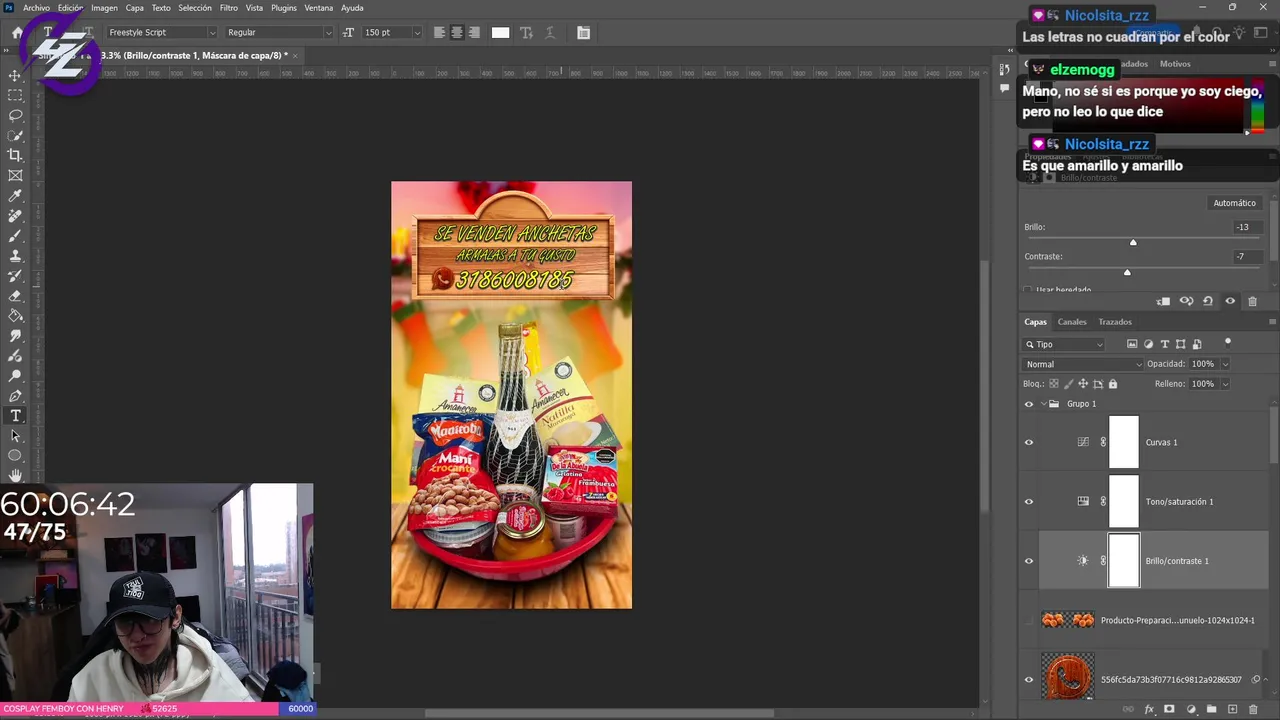Click the Brillo slider handle

[1133, 242]
